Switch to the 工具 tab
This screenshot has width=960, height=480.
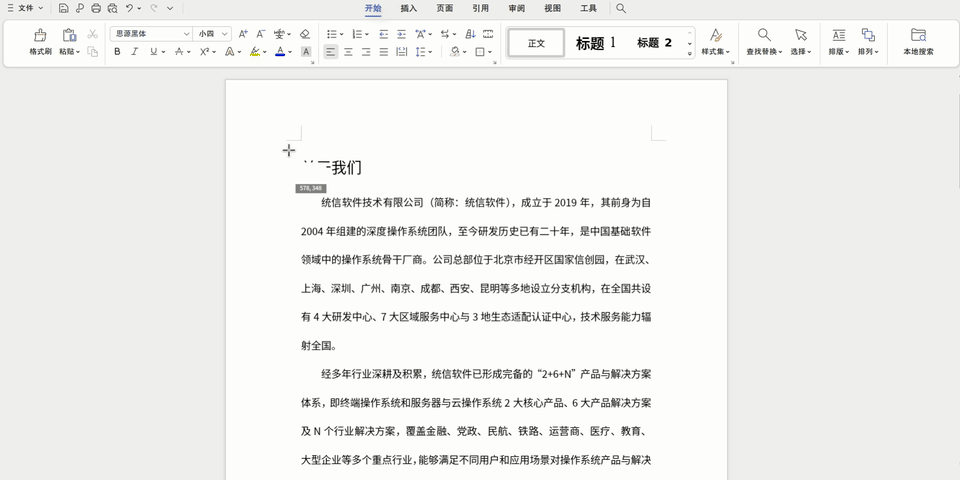tap(588, 8)
